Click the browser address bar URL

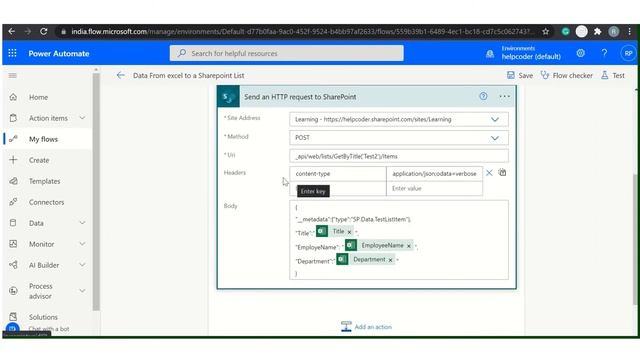(300, 31)
